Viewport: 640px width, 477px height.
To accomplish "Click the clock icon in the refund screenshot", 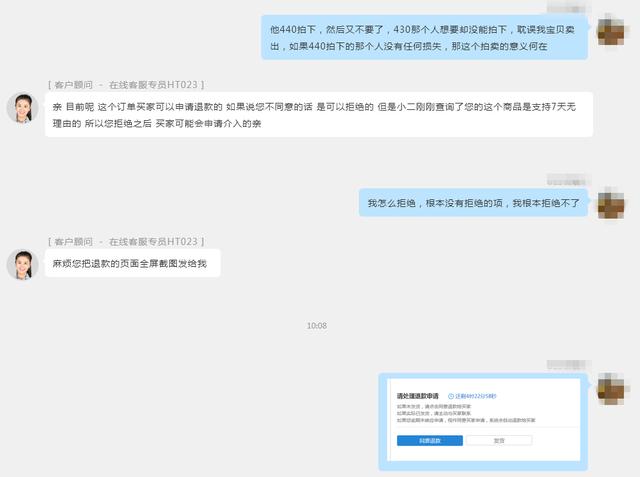I will [x=451, y=396].
